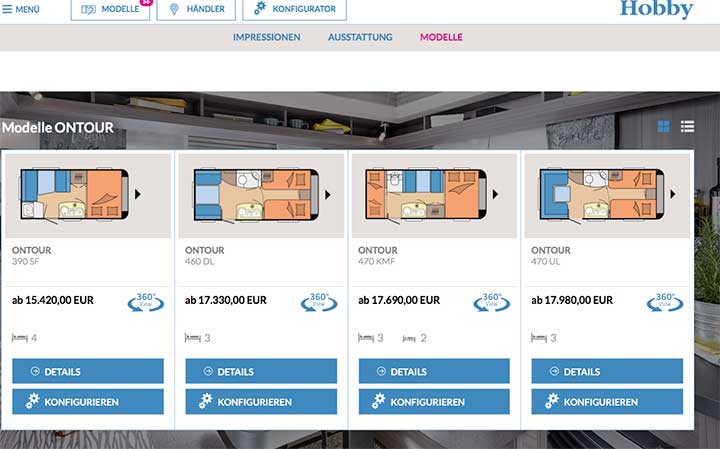Click DETAILS for ONTOUR 390 SF
Image resolution: width=720 pixels, height=449 pixels.
tap(88, 371)
